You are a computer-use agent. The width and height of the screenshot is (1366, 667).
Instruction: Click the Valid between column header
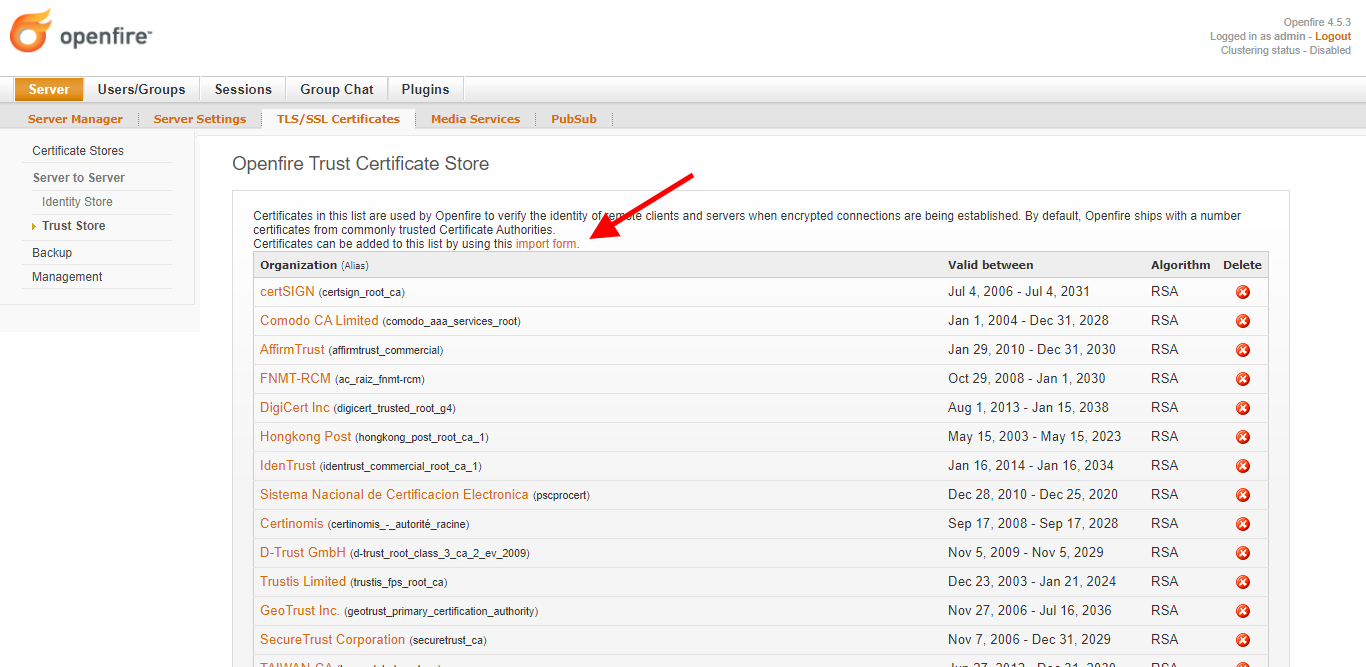[x=991, y=265]
